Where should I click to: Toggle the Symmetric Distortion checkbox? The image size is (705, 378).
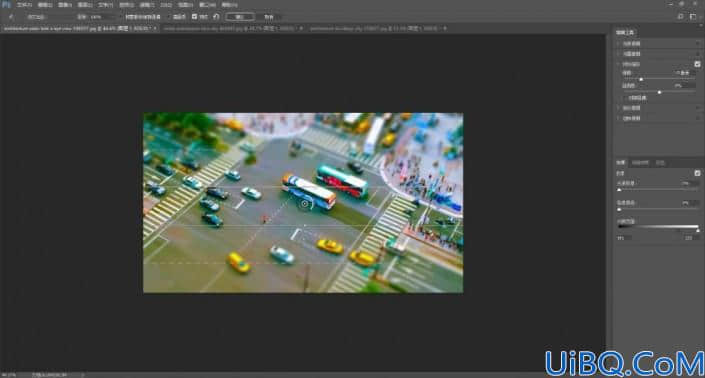[626, 98]
